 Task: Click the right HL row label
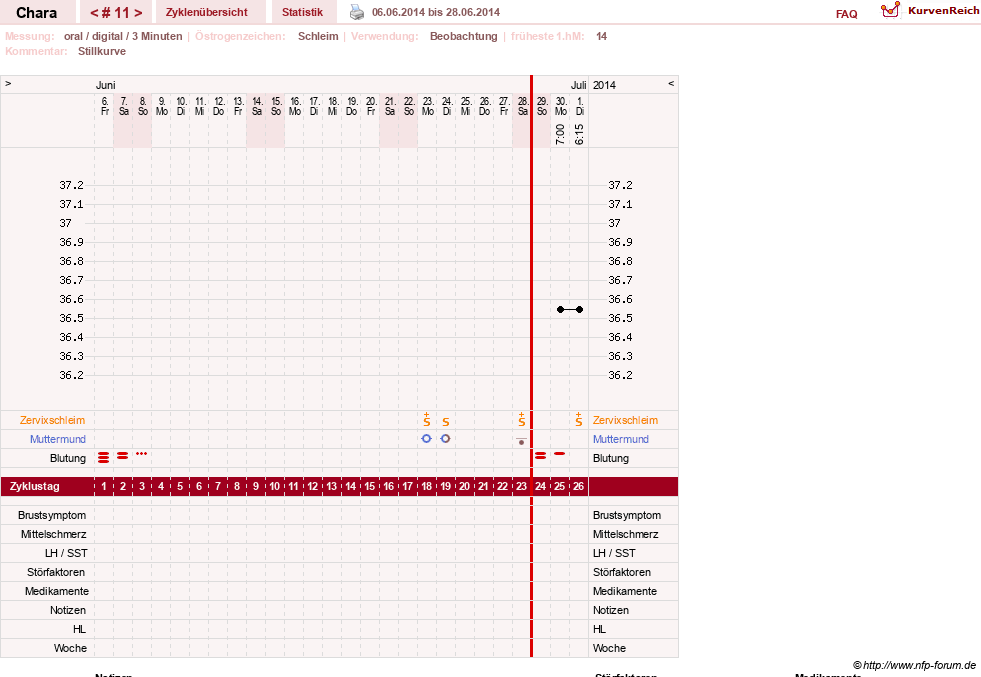point(599,629)
